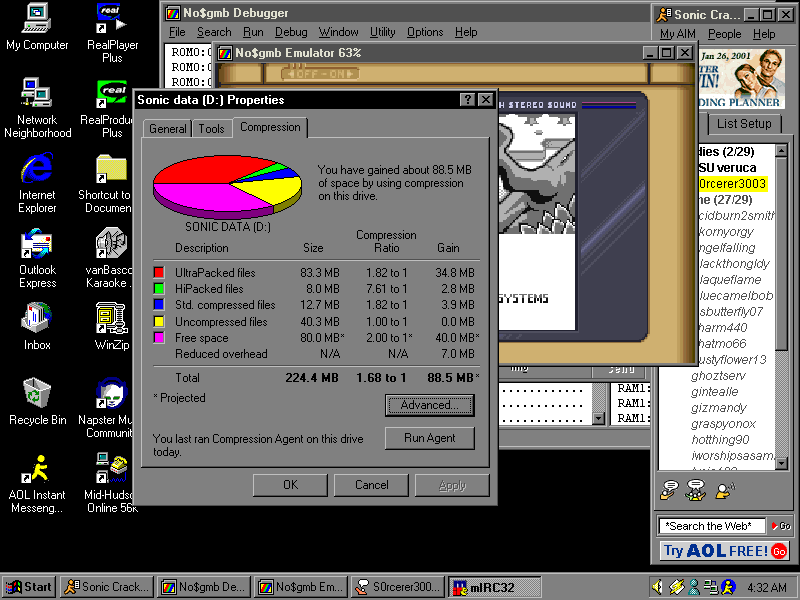Open the AIM buddy chat invitation icon

coord(696,490)
